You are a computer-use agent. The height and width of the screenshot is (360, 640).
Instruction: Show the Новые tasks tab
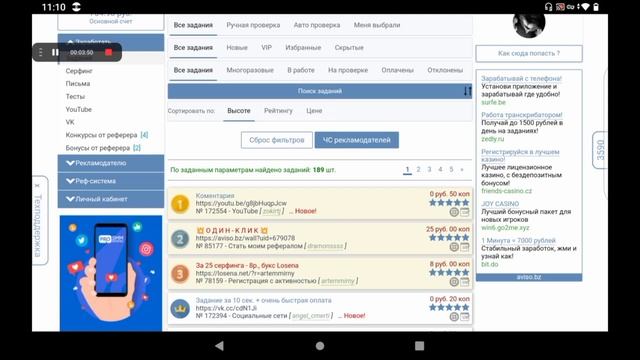pos(237,47)
